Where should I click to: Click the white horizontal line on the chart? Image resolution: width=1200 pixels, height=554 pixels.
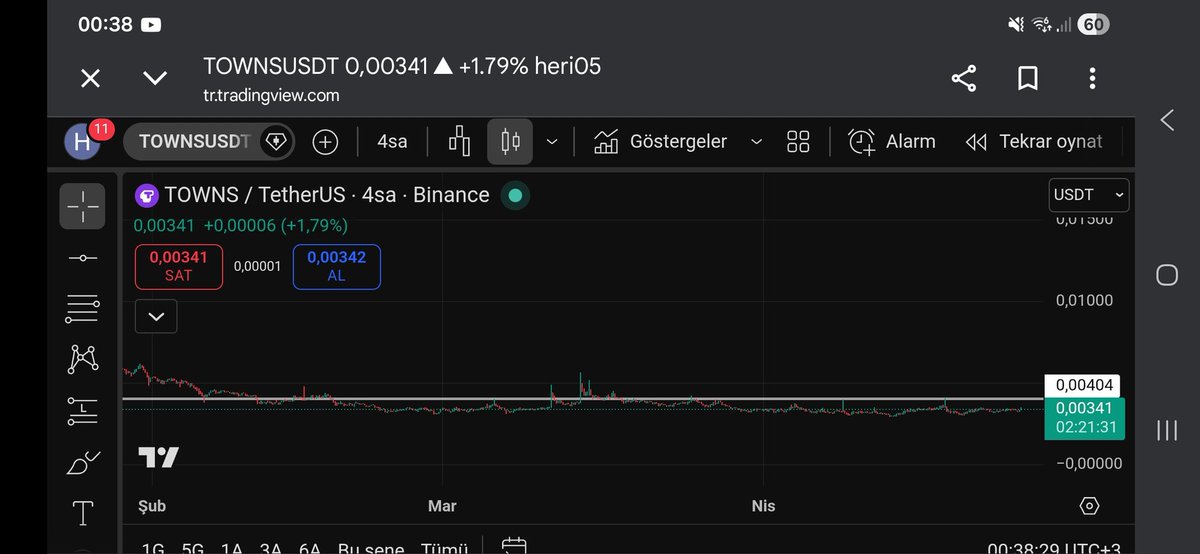582,399
